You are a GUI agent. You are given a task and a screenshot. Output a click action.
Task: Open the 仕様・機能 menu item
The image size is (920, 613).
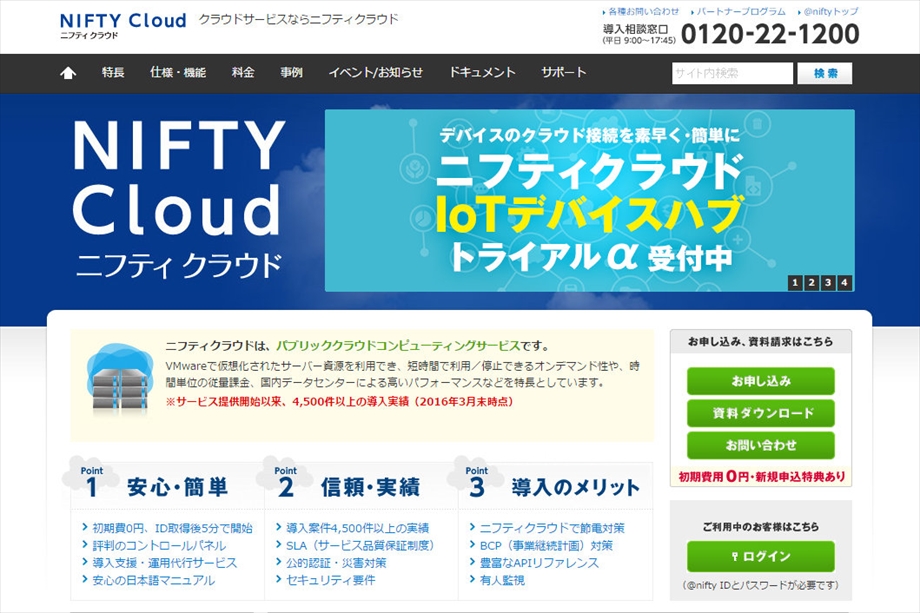click(178, 72)
